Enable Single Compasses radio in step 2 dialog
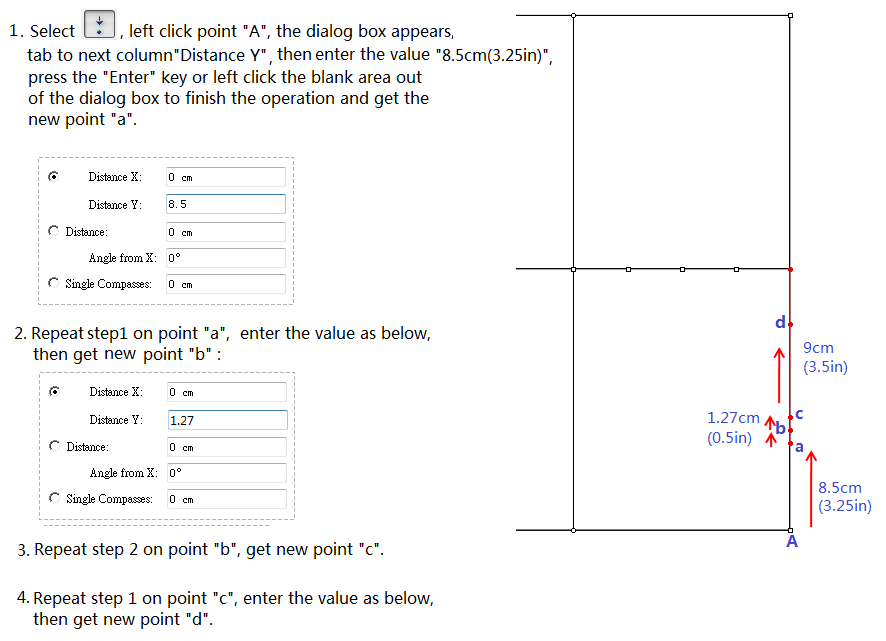The width and height of the screenshot is (886, 641). pos(54,498)
